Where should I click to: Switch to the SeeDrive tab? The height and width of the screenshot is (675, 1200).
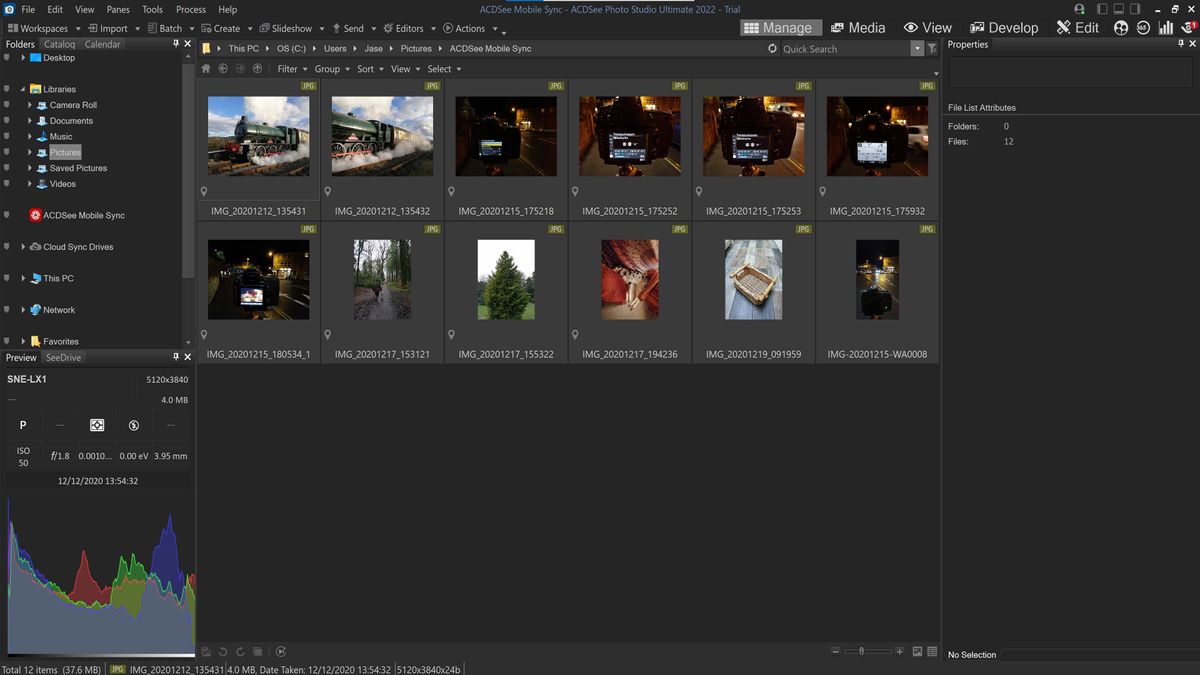click(x=63, y=357)
